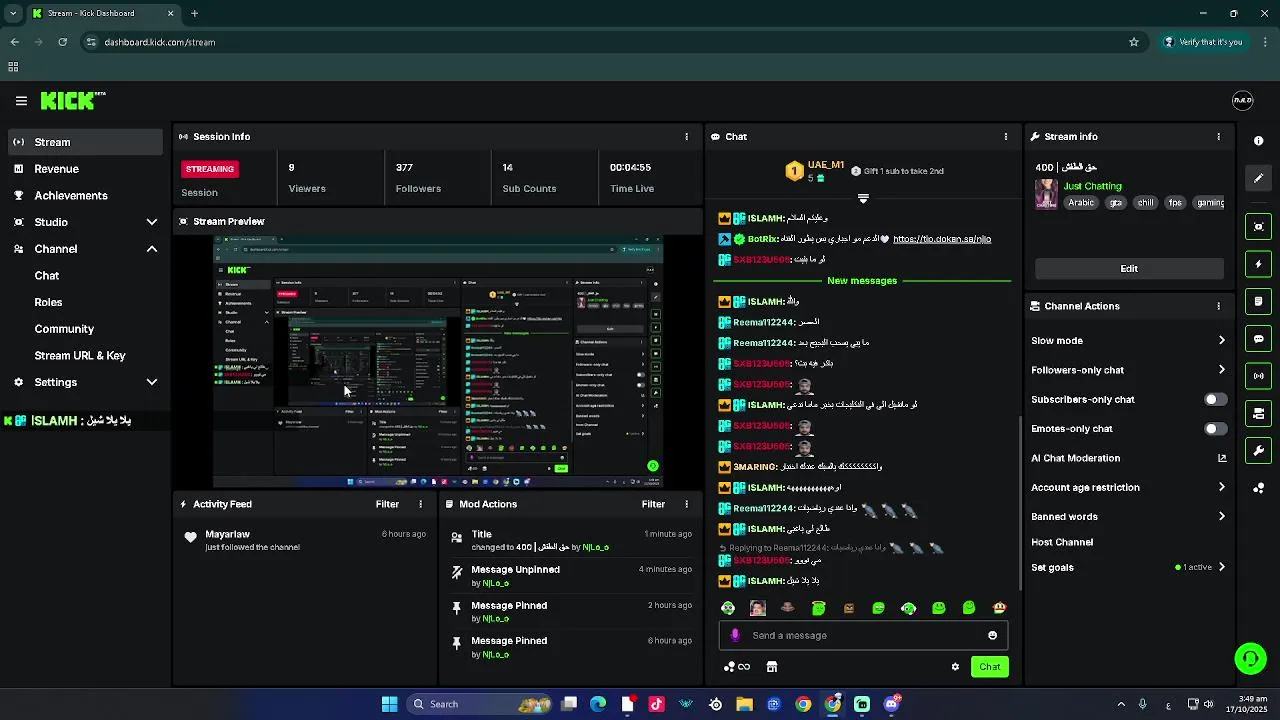Open Channel Actions three-dot options

[x=1218, y=306]
